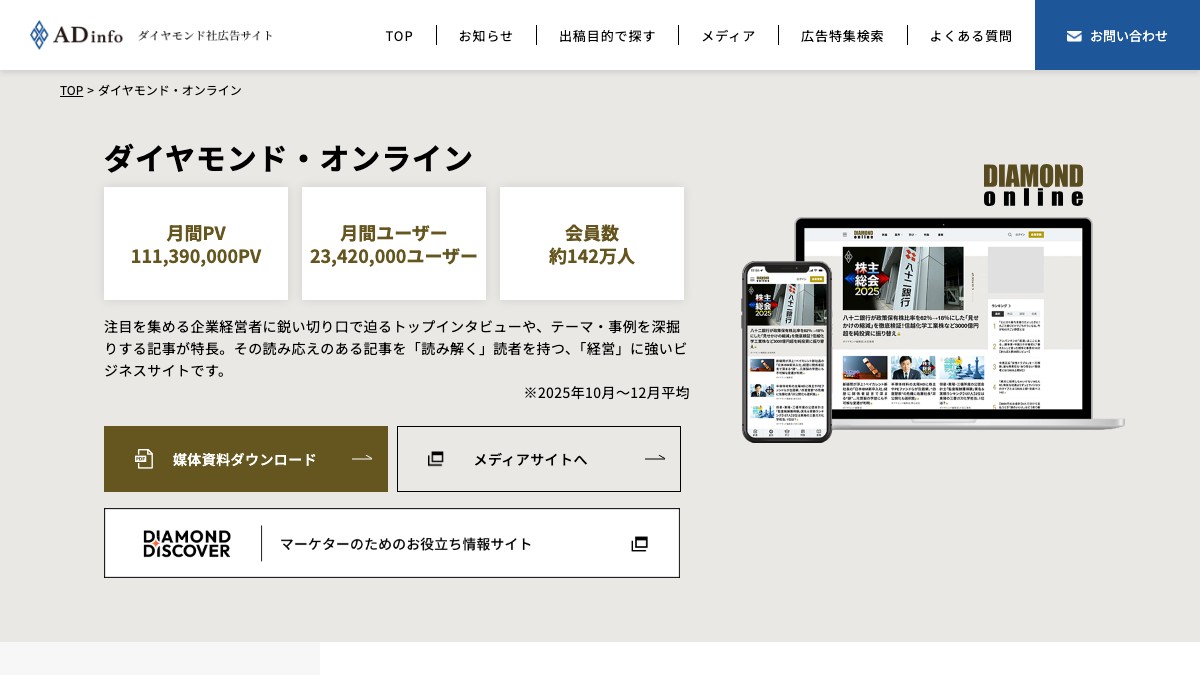Click the ダイヤモンド・オンライン page heading
The image size is (1200, 675).
click(x=288, y=158)
